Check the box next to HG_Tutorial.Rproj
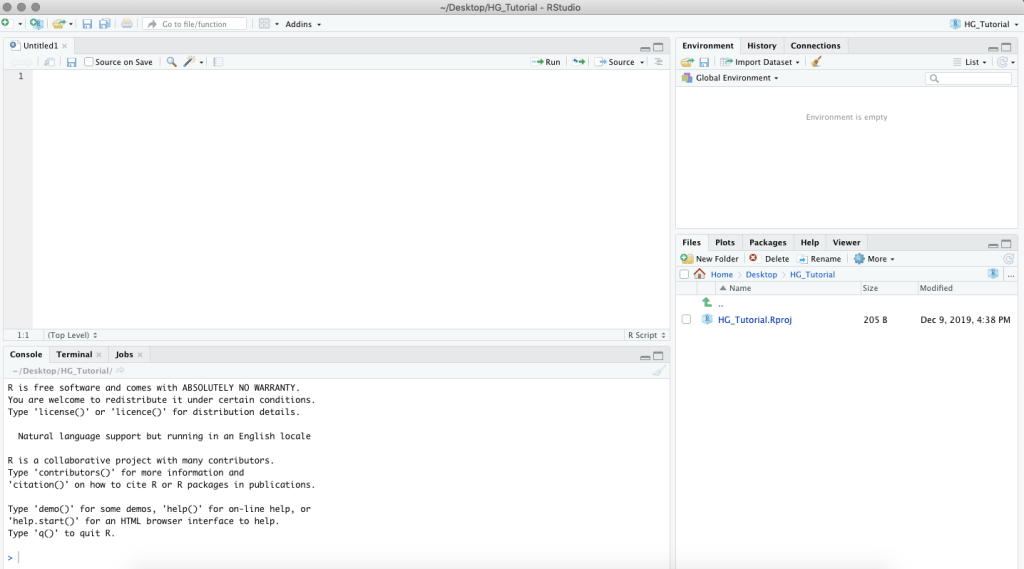 point(686,320)
